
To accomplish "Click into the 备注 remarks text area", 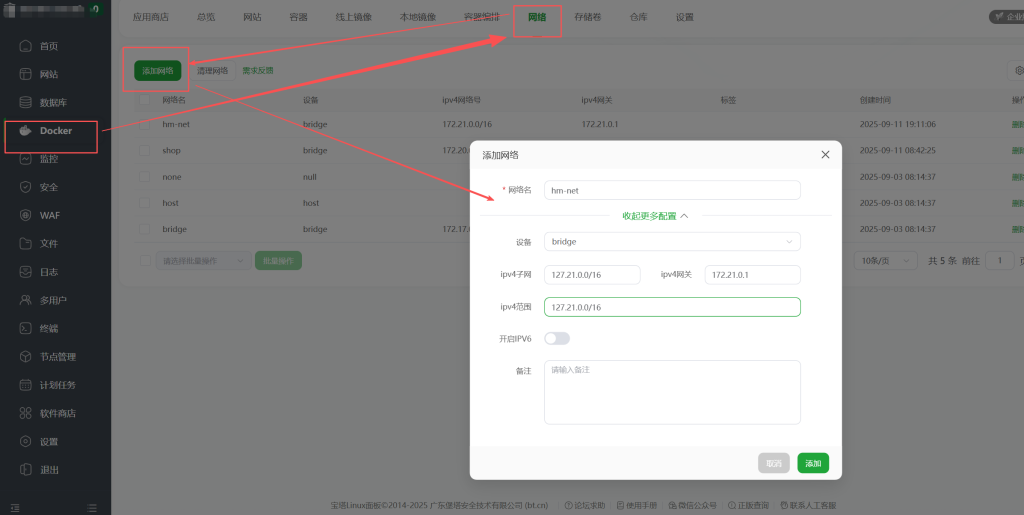I will click(672, 392).
